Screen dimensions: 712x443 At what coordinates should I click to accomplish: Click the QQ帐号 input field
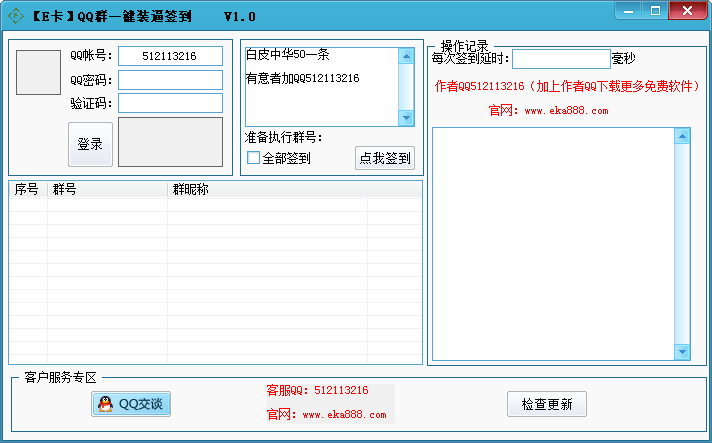[x=170, y=56]
